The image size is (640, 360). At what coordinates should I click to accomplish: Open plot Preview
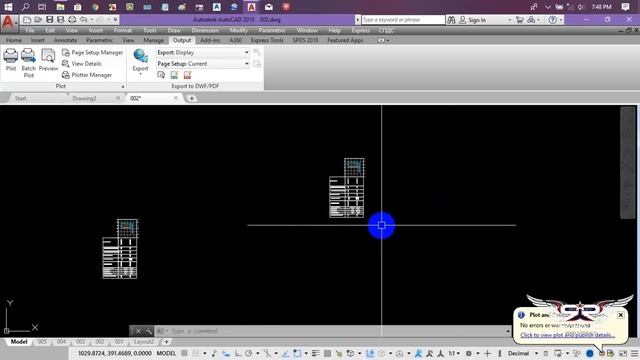tap(48, 60)
